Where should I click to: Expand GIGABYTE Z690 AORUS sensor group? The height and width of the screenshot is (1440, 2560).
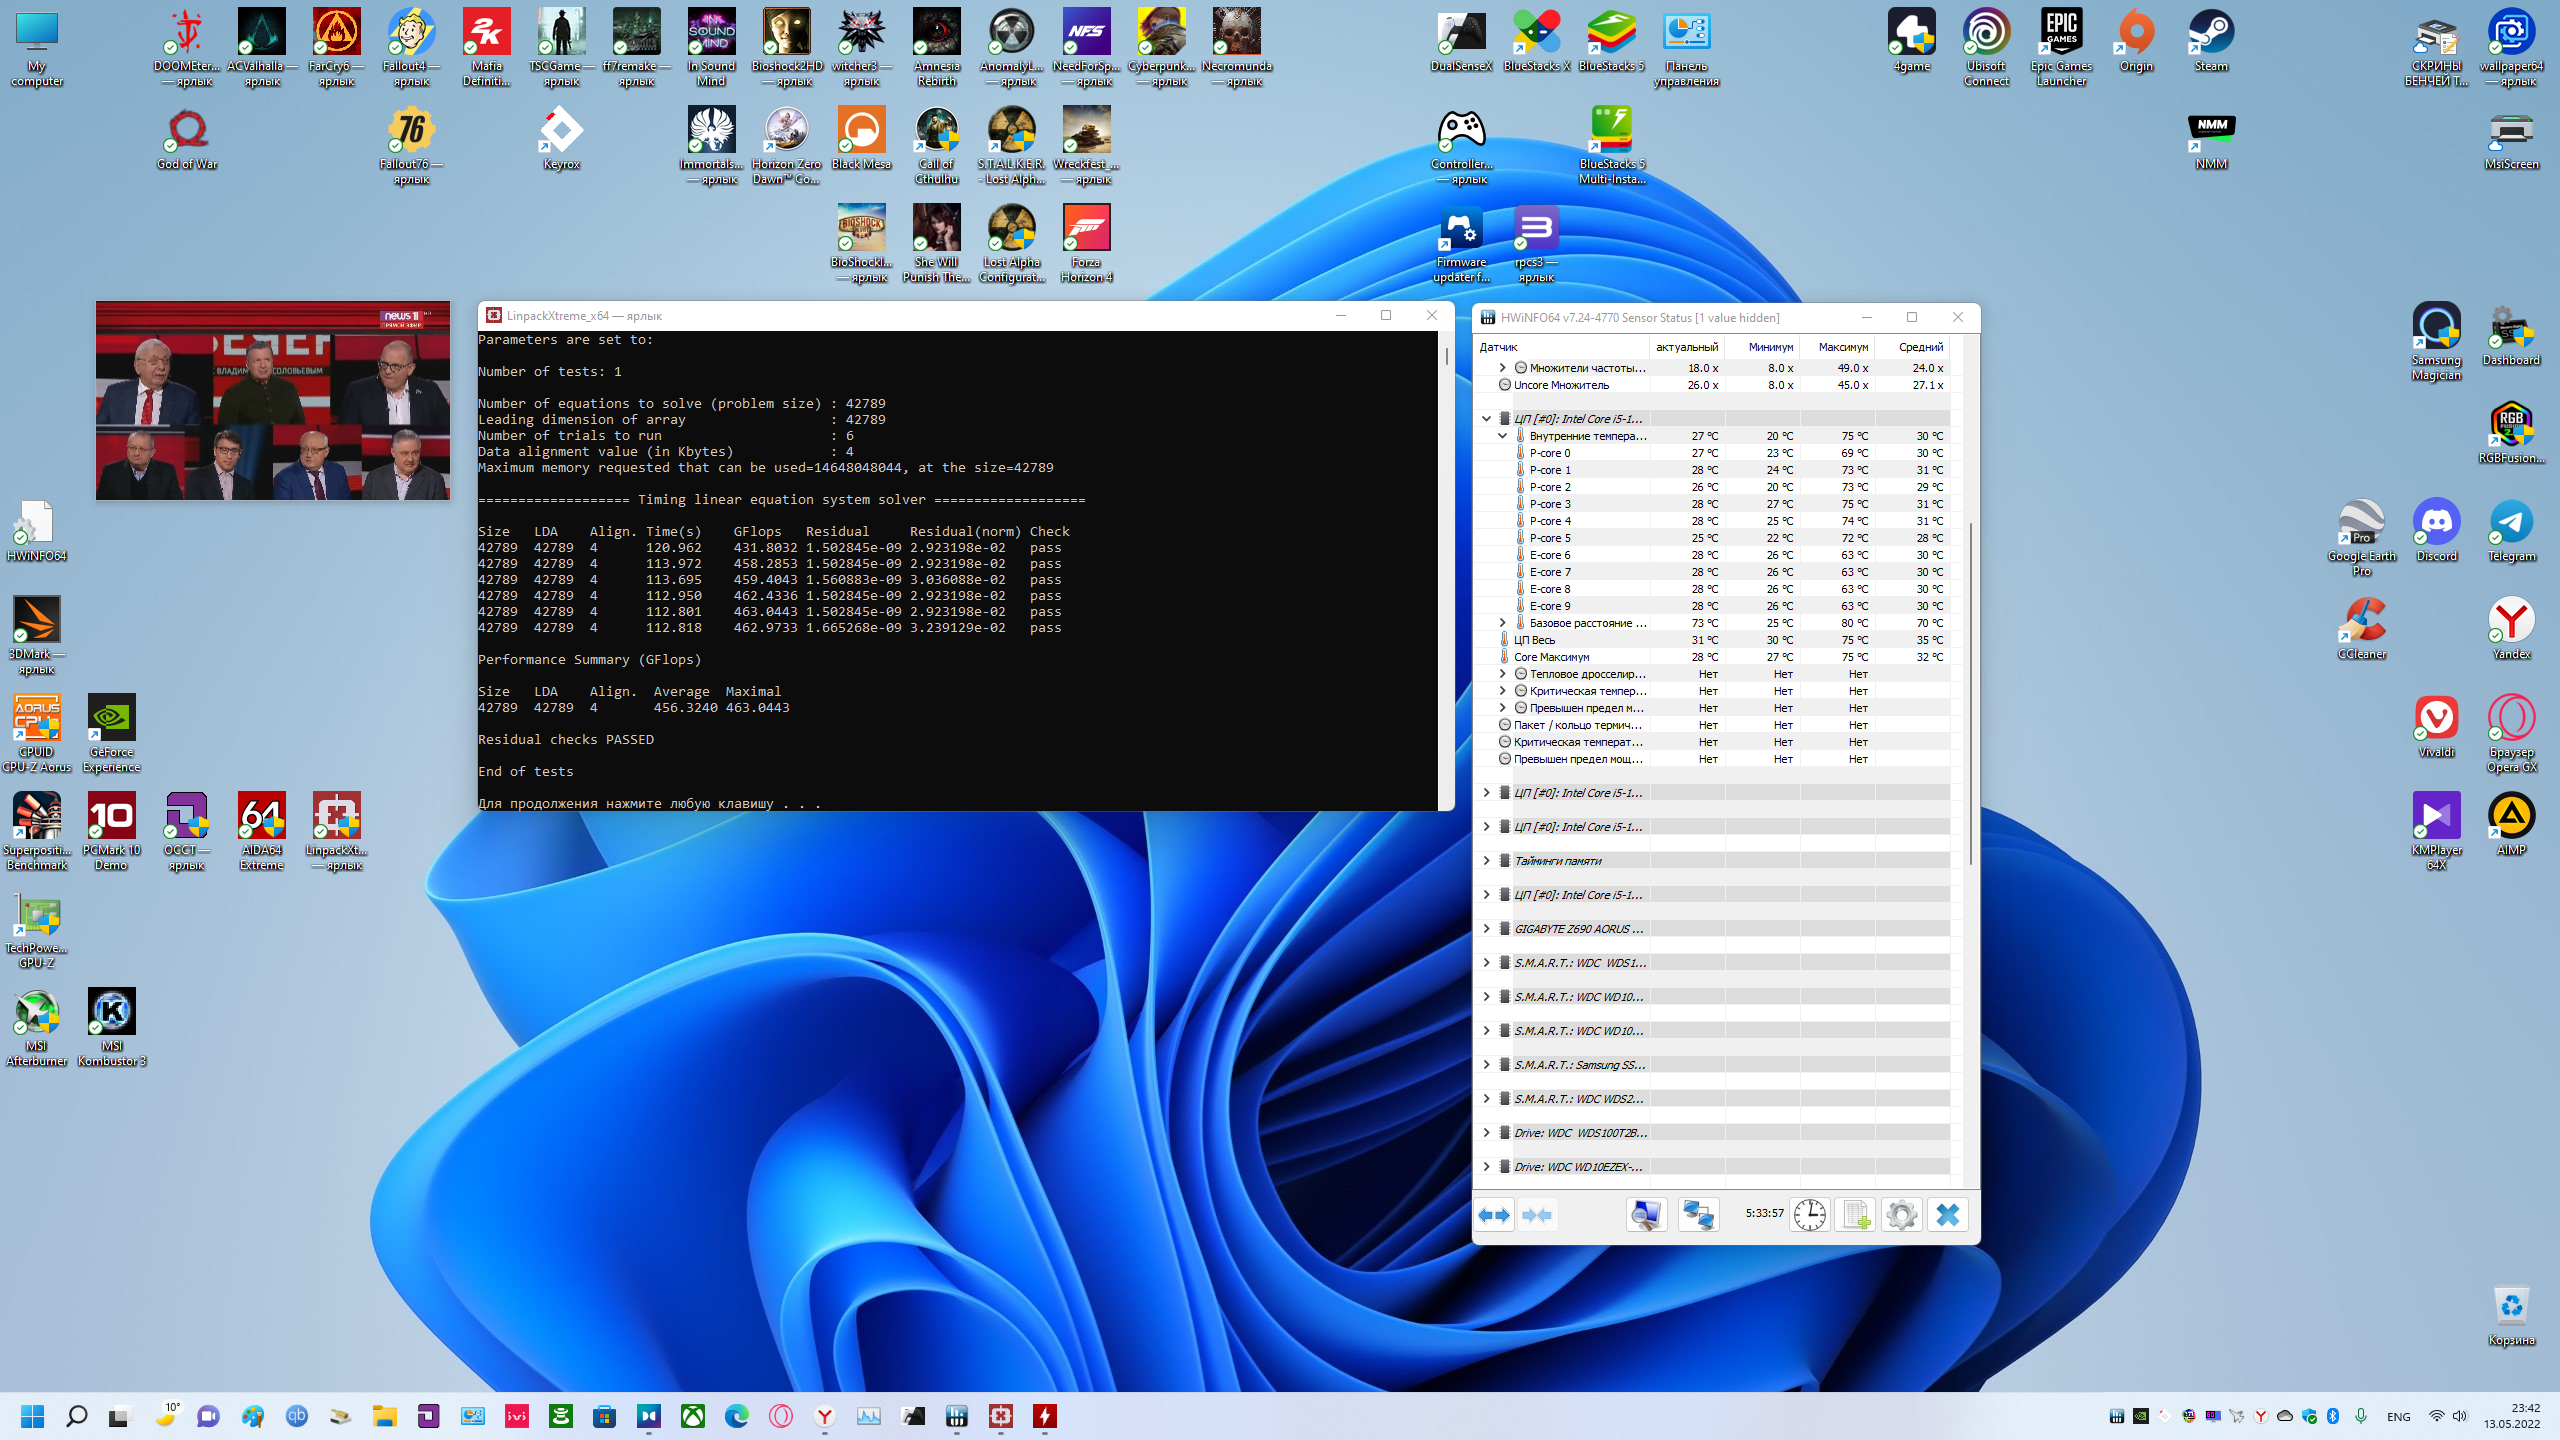click(1486, 929)
